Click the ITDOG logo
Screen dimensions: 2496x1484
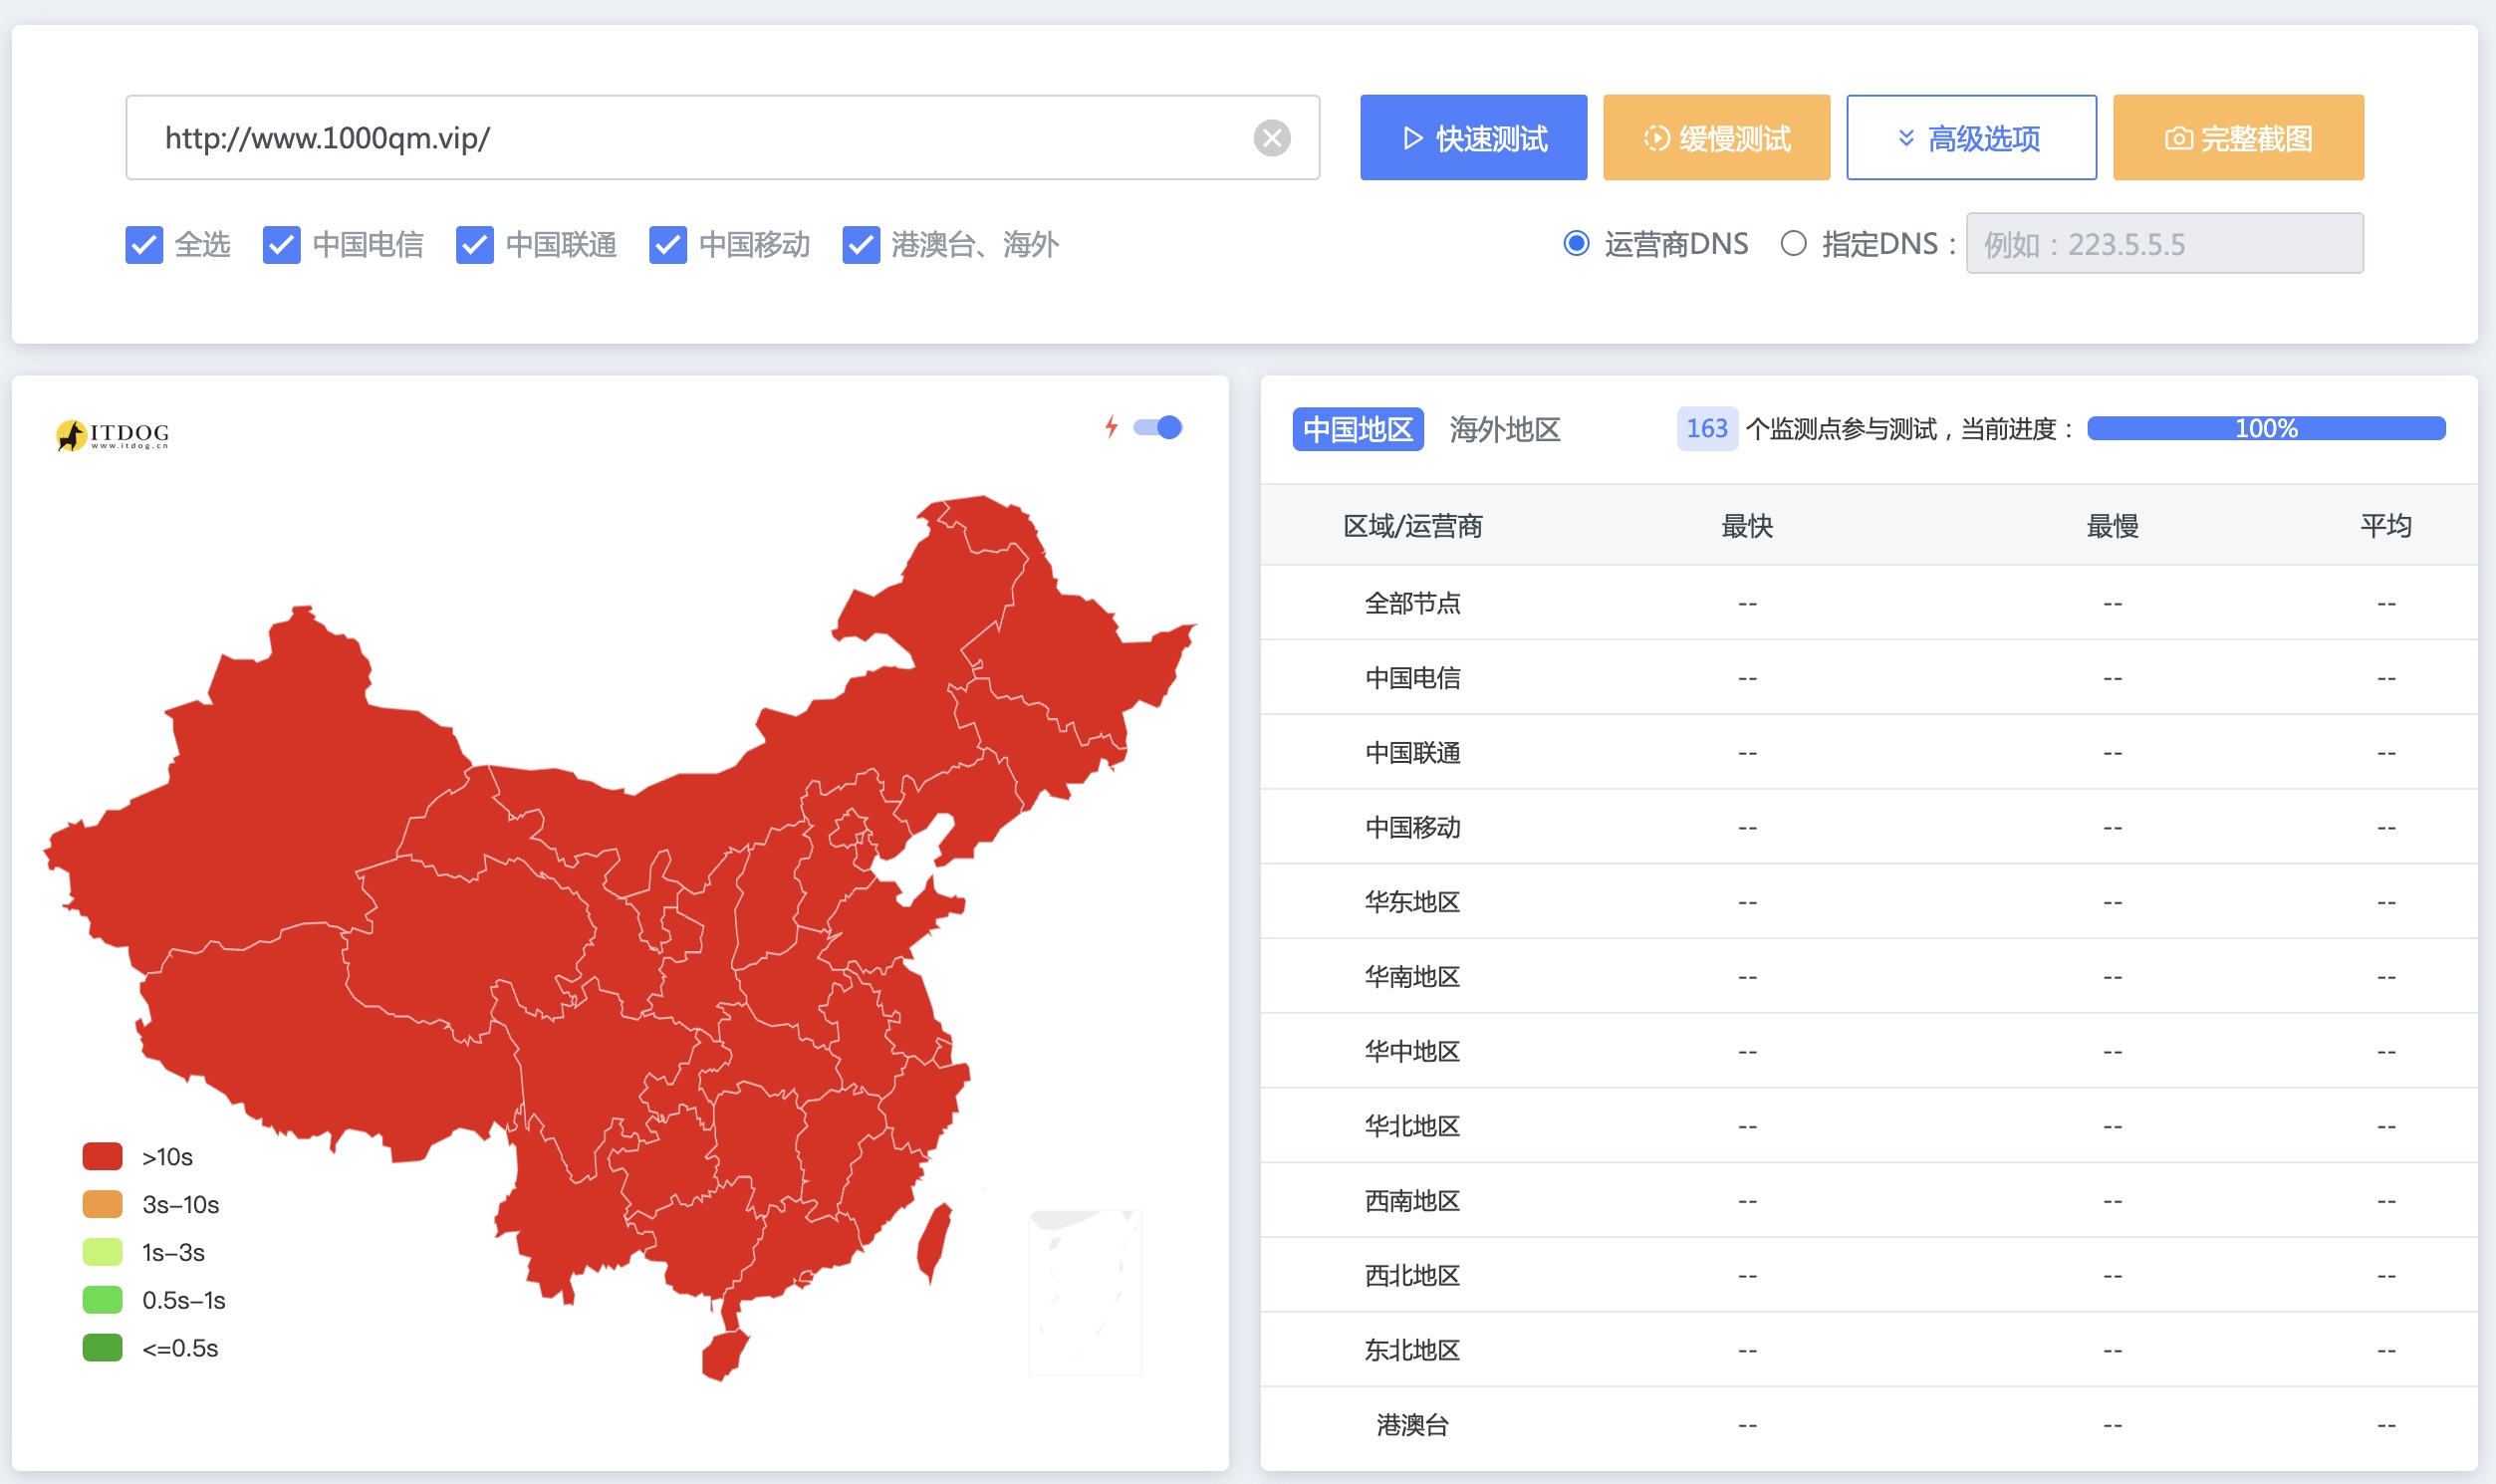(113, 434)
